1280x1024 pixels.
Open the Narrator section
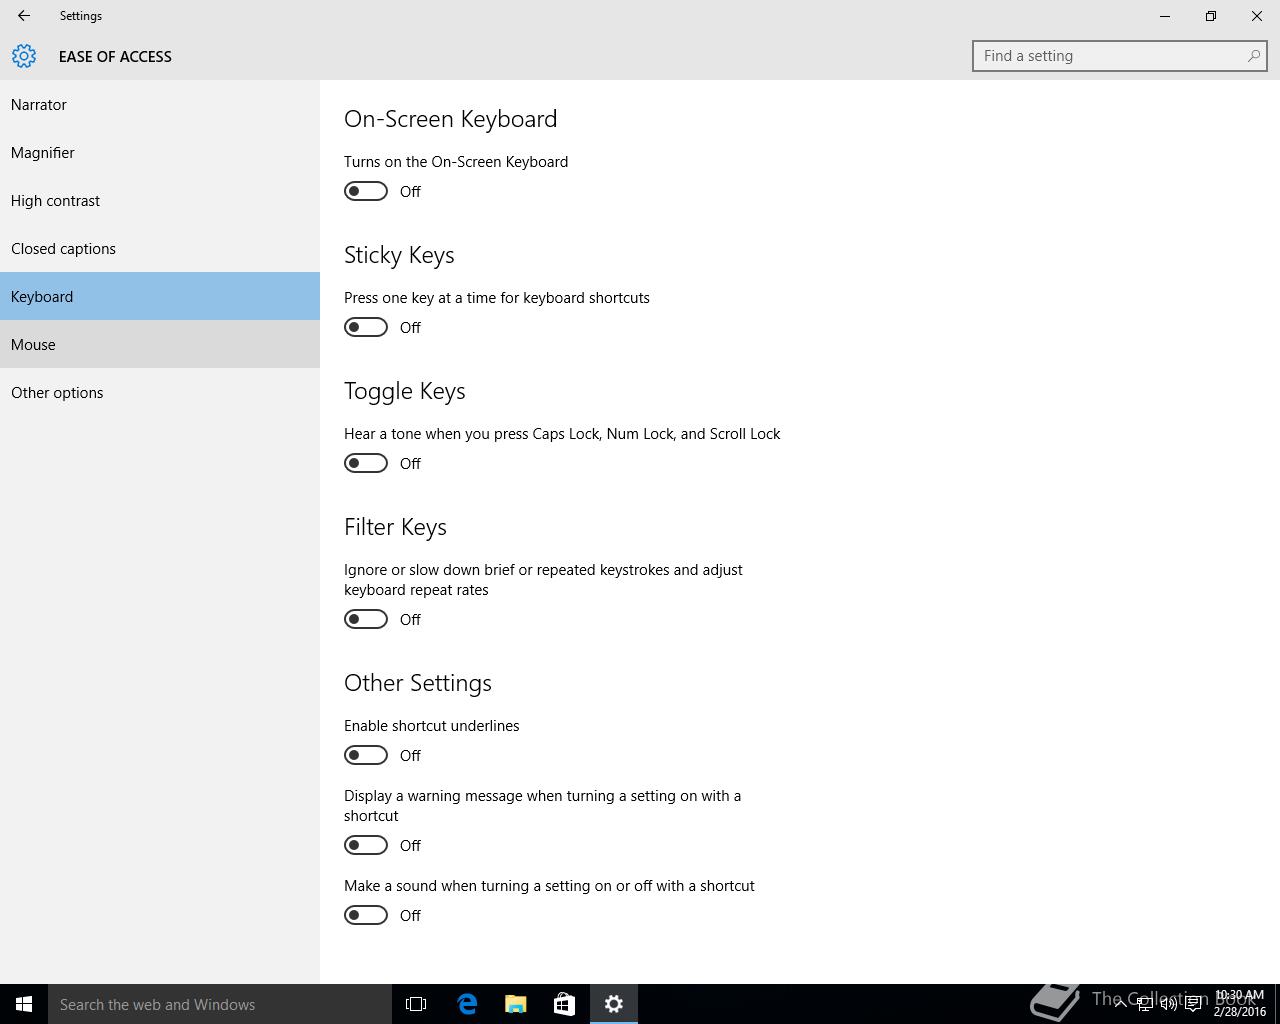pos(160,104)
